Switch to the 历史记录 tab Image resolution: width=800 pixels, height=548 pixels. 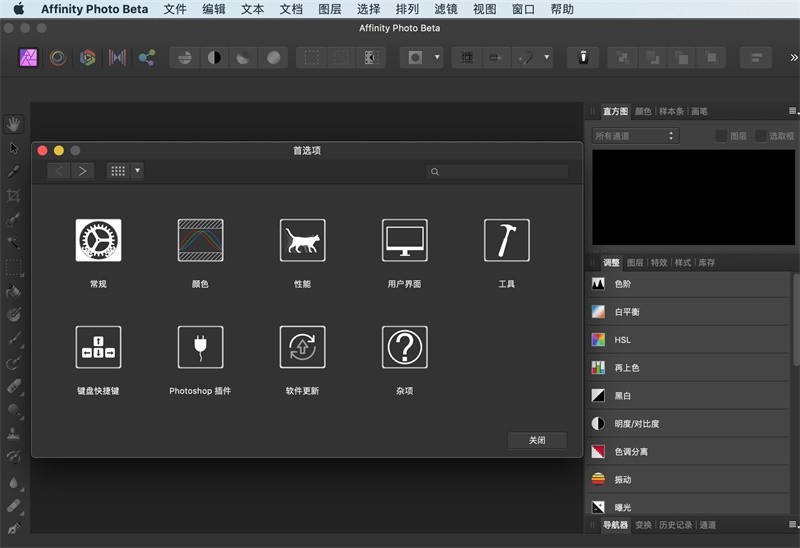[x=675, y=525]
